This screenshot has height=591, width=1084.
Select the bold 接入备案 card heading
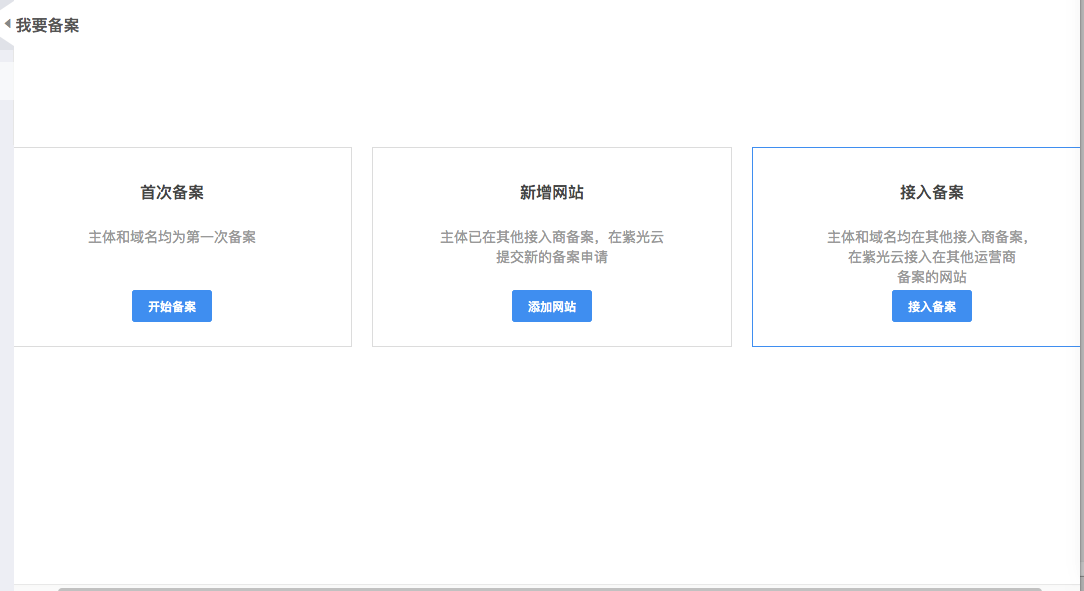(x=931, y=193)
